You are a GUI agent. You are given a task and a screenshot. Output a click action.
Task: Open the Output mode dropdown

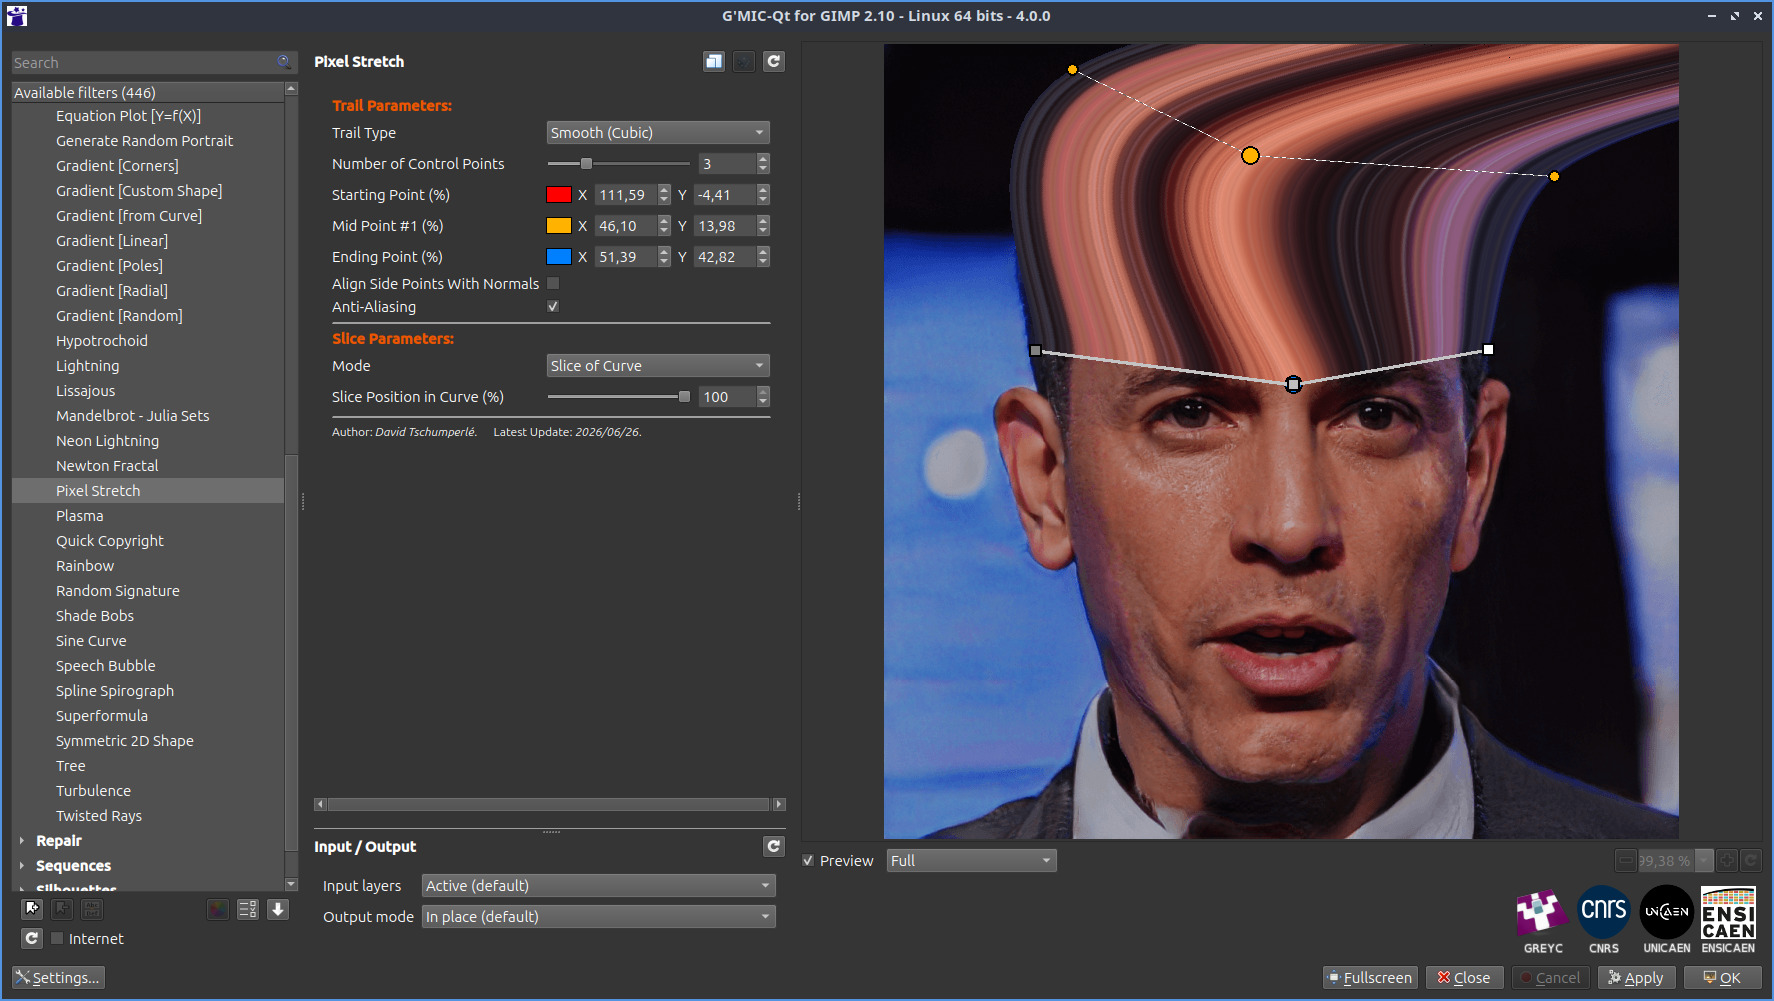coord(598,917)
